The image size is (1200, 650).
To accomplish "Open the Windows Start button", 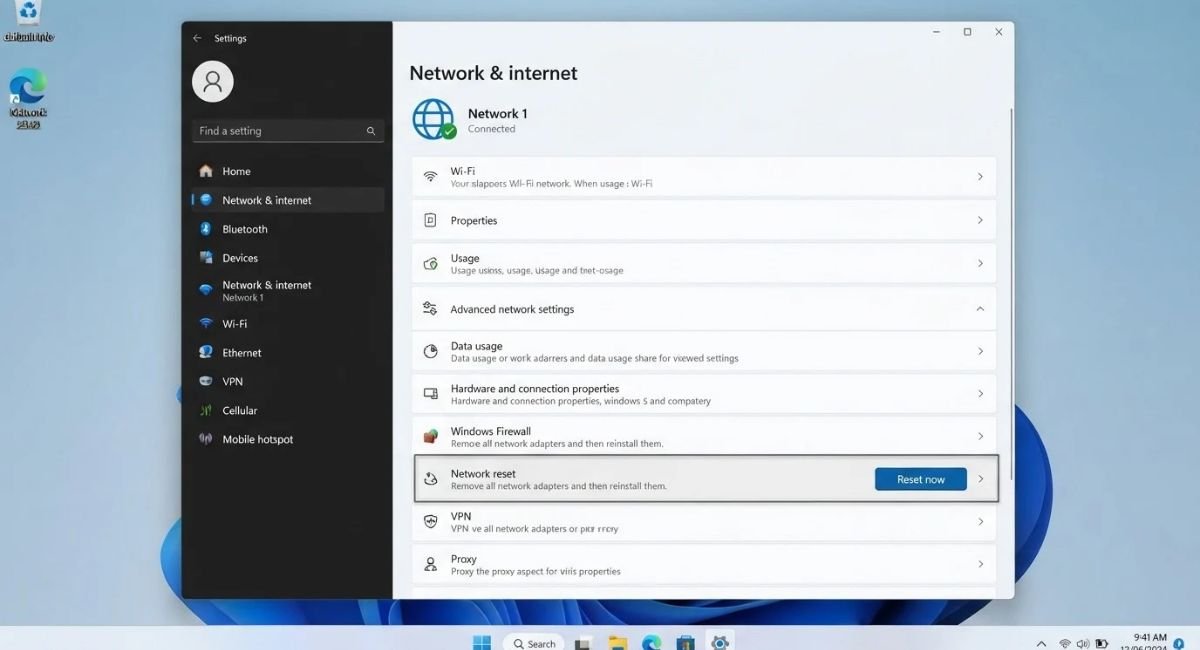I will click(x=481, y=643).
